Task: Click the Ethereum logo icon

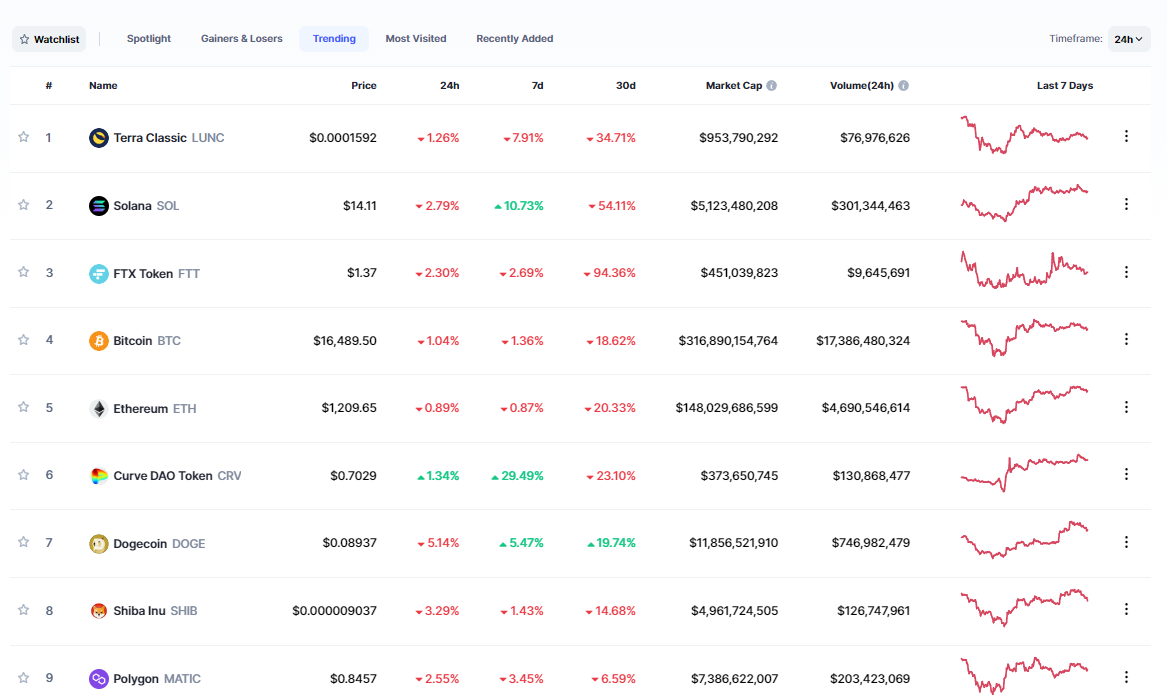Action: (98, 409)
